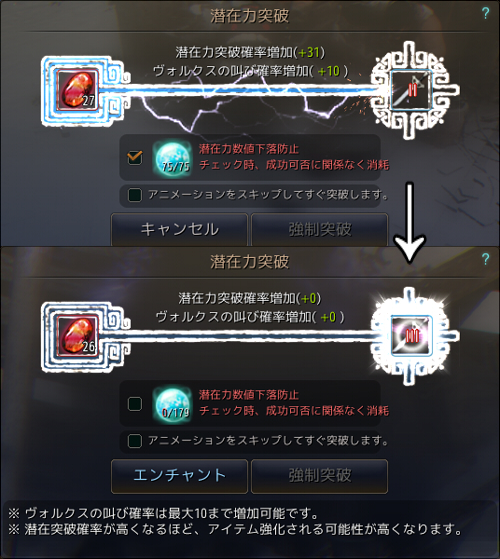Image resolution: width=500 pixels, height=559 pixels.
Task: Select the glowing sword slot in lower panel
Action: pyautogui.click(x=411, y=335)
